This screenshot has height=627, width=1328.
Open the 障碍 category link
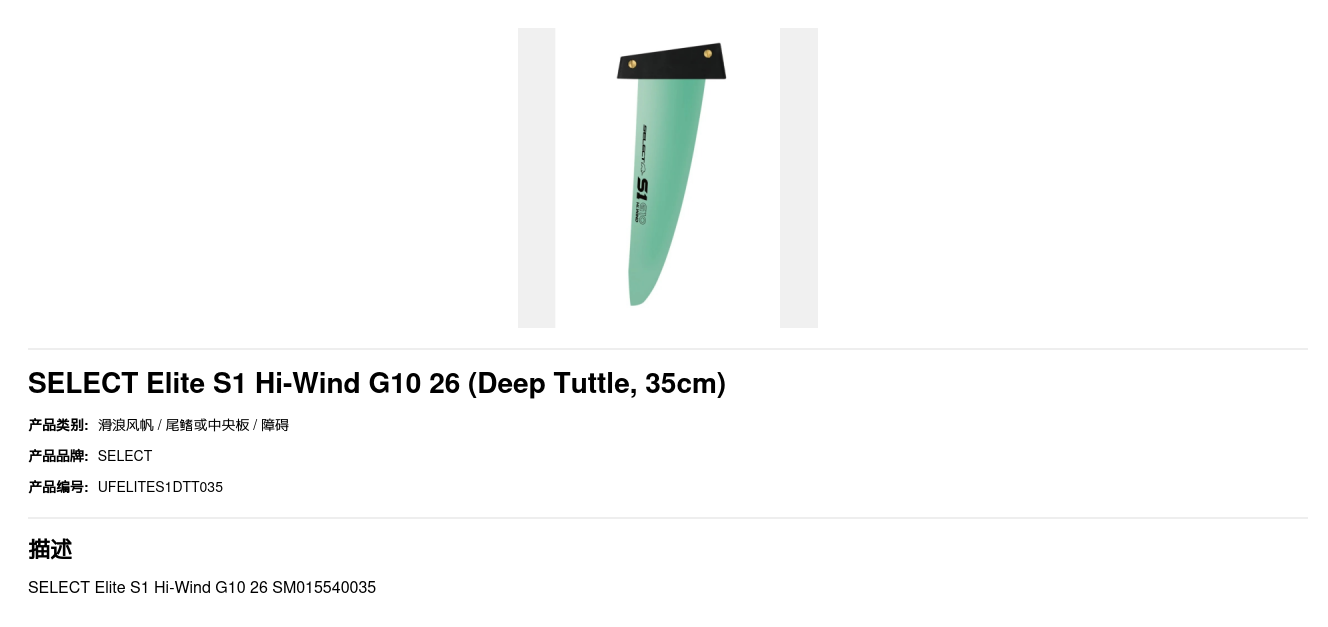tap(275, 425)
